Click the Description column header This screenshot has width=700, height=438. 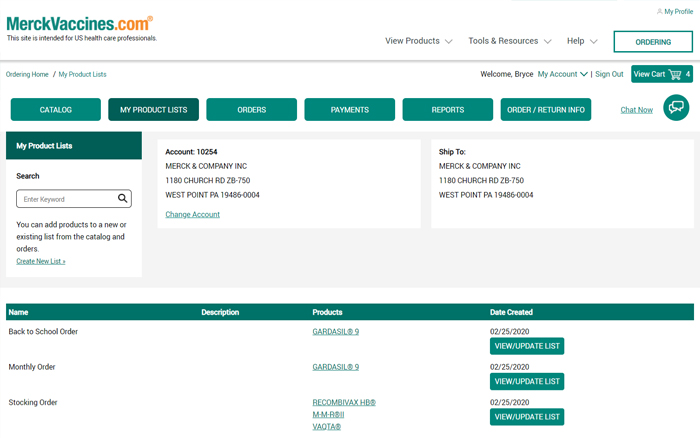coord(220,312)
